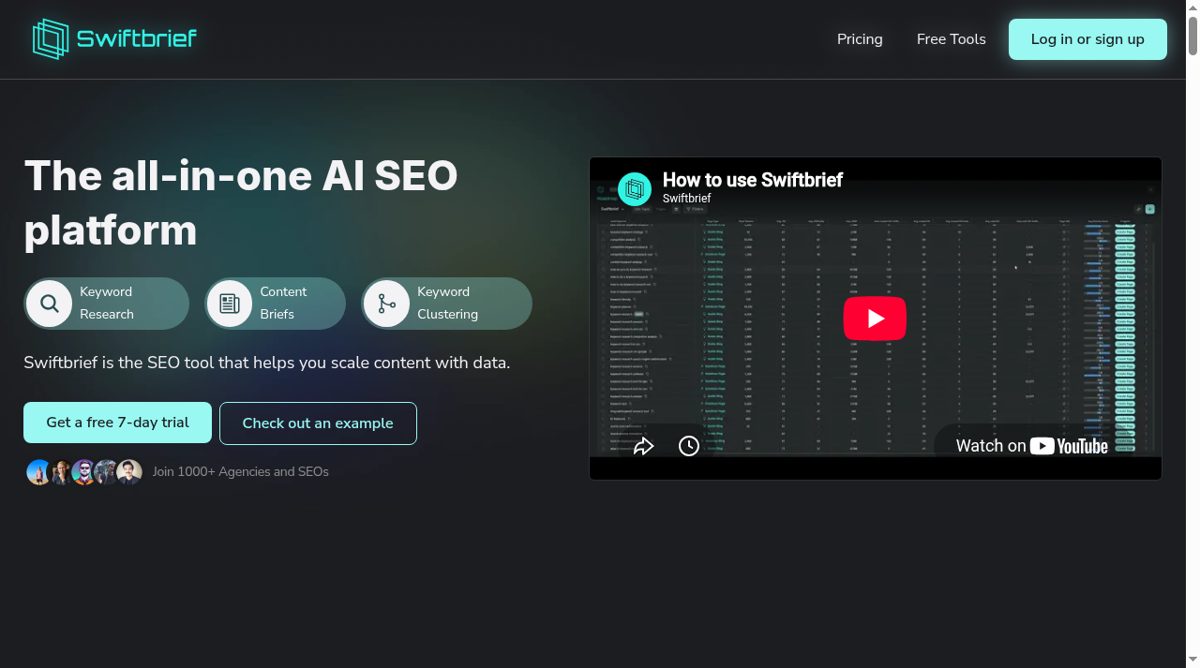Click Log in or sign up button

1087,39
